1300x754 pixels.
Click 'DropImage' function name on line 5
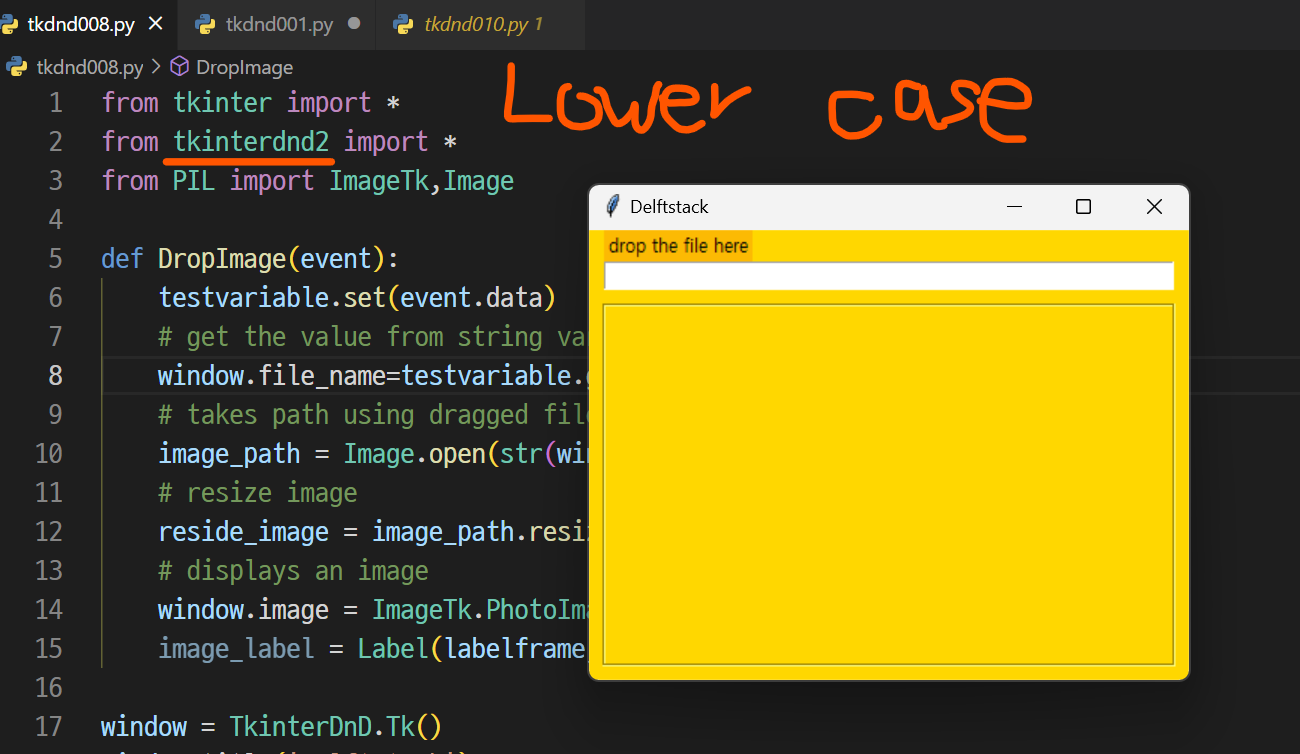222,259
